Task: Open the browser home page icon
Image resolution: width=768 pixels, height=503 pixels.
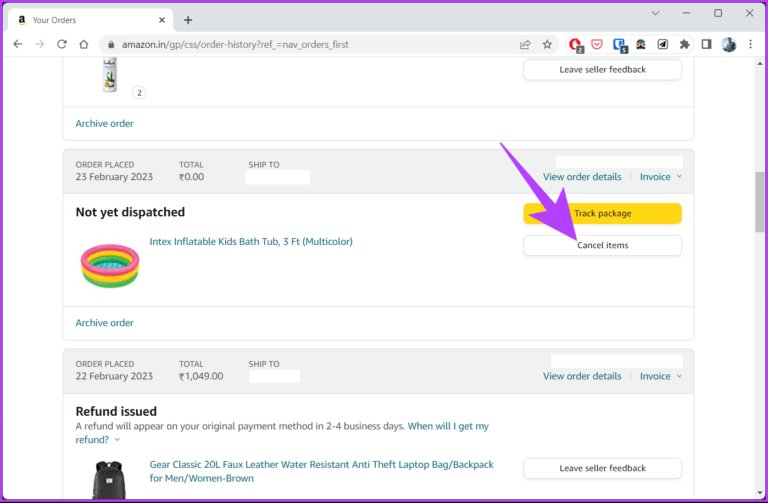Action: (84, 45)
